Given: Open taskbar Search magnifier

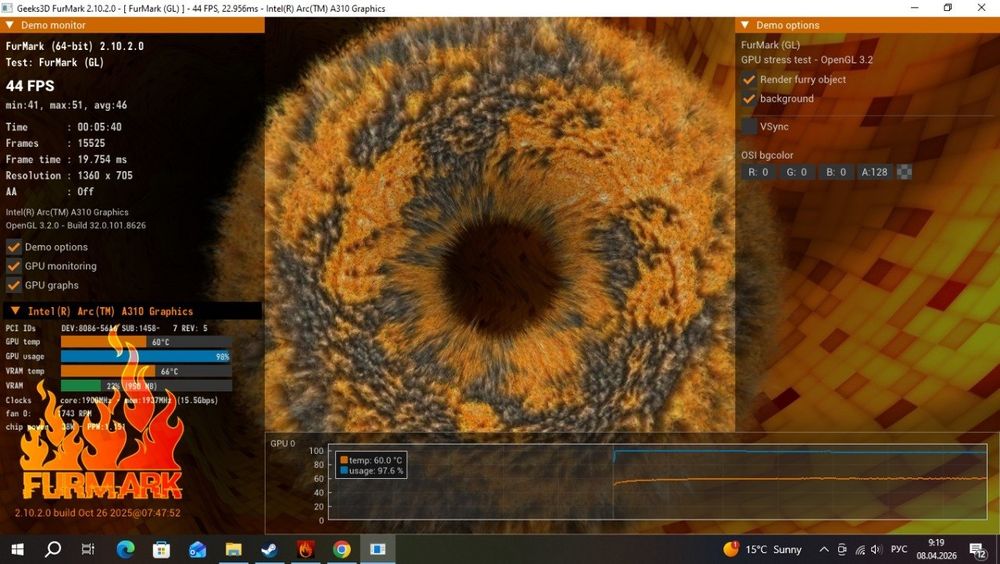Looking at the screenshot, I should (x=54, y=549).
